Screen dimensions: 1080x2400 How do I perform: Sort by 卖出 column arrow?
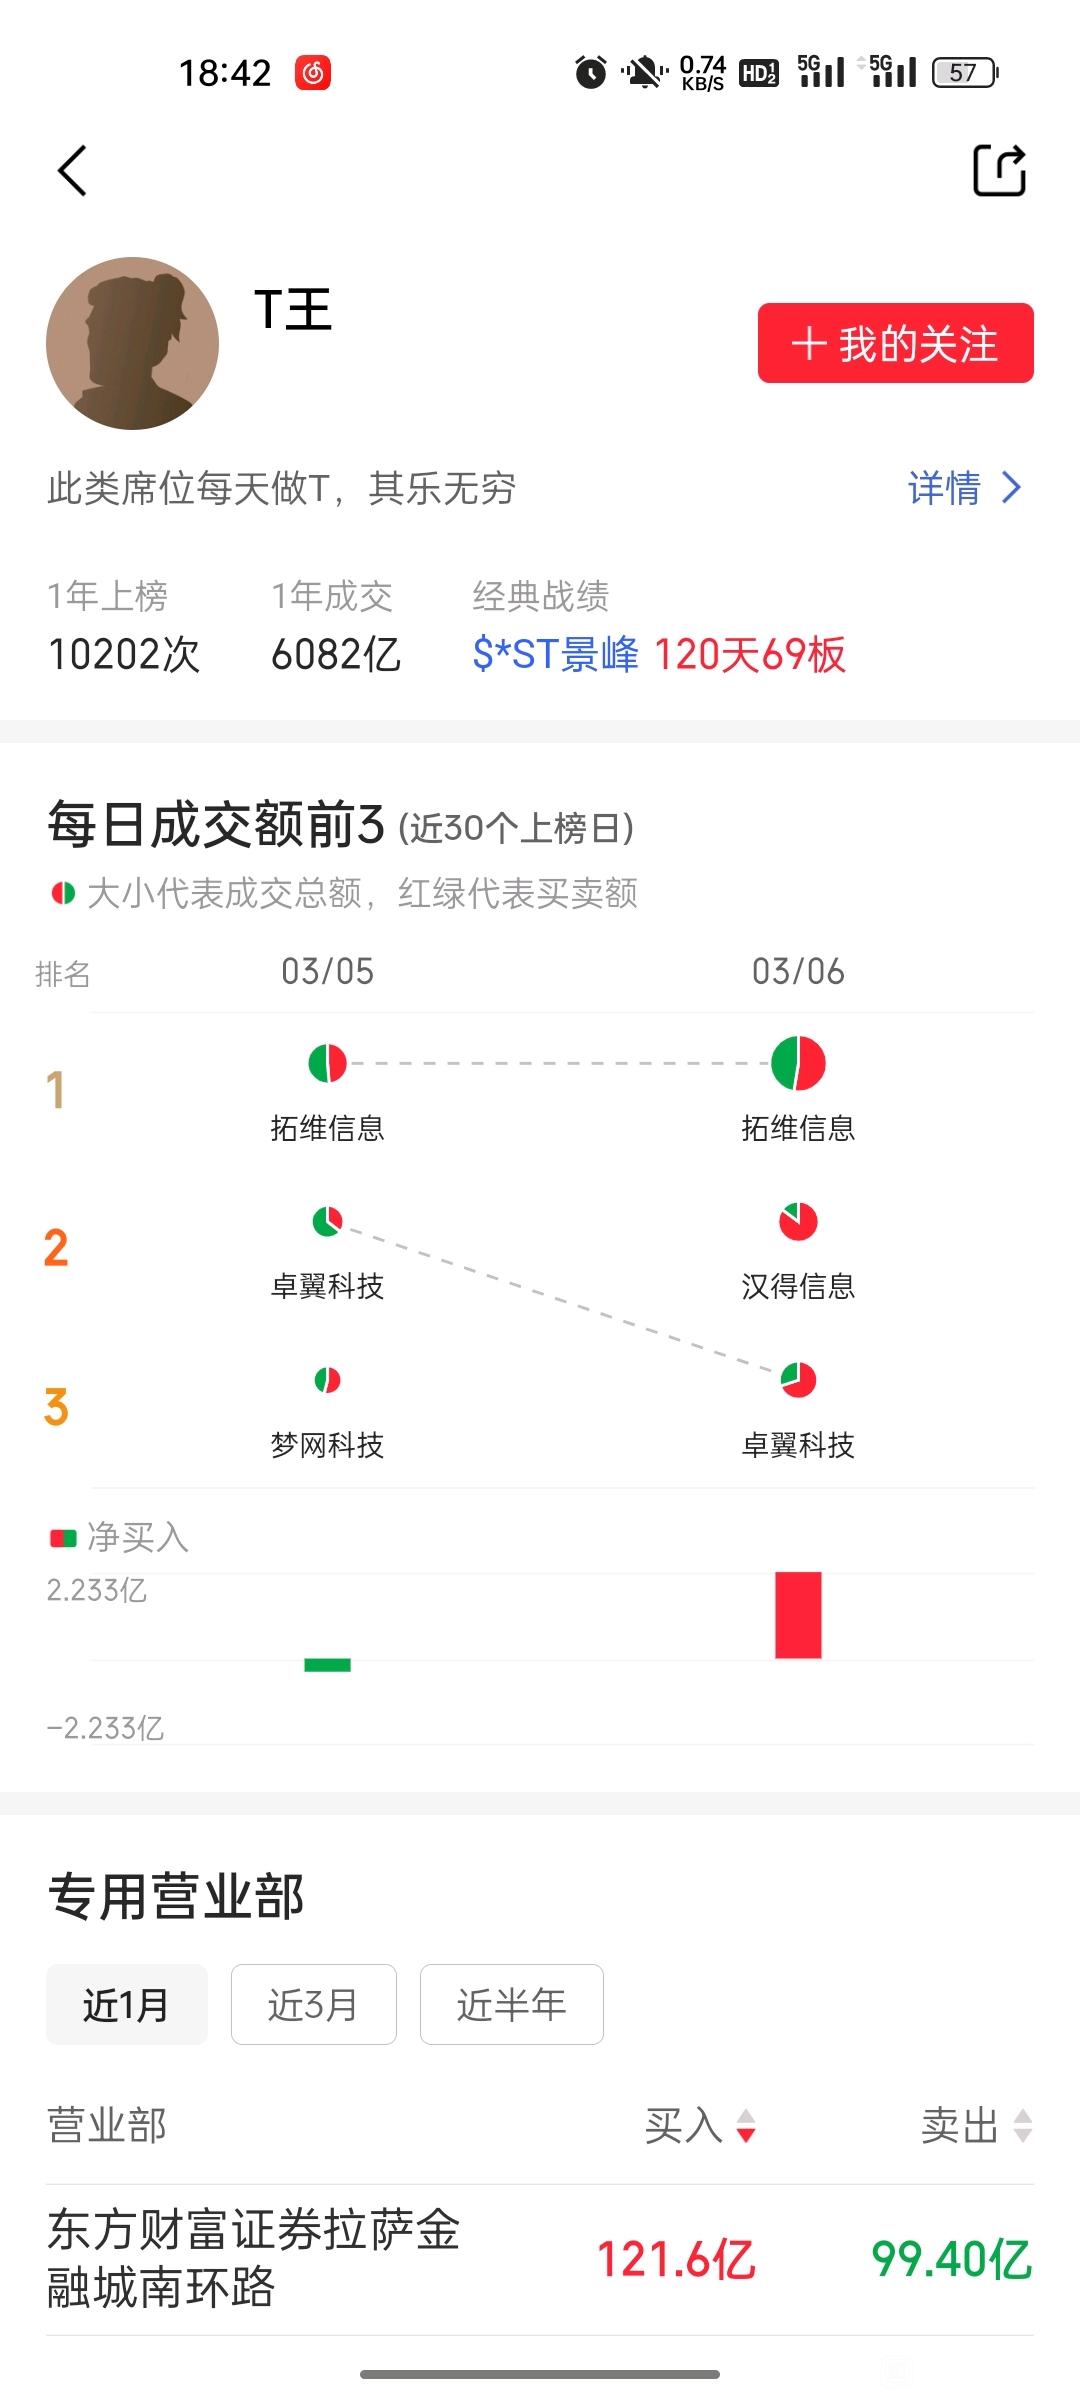coord(1022,2126)
